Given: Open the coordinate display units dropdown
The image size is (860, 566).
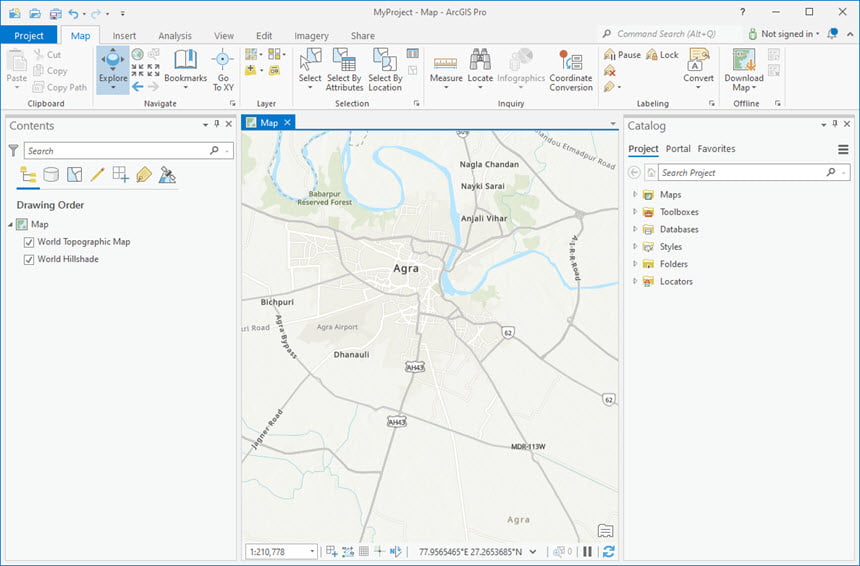Looking at the screenshot, I should 533,552.
